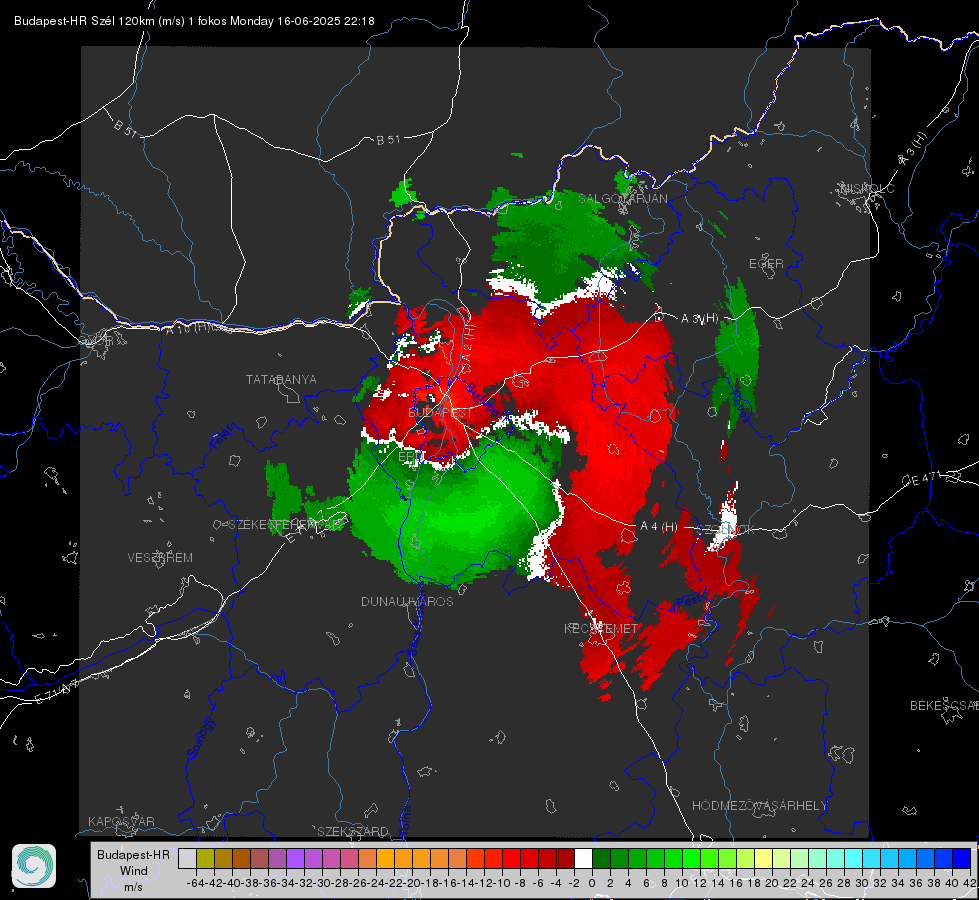Select the violet swatch between -34 and -32
979x900 pixels.
295,858
